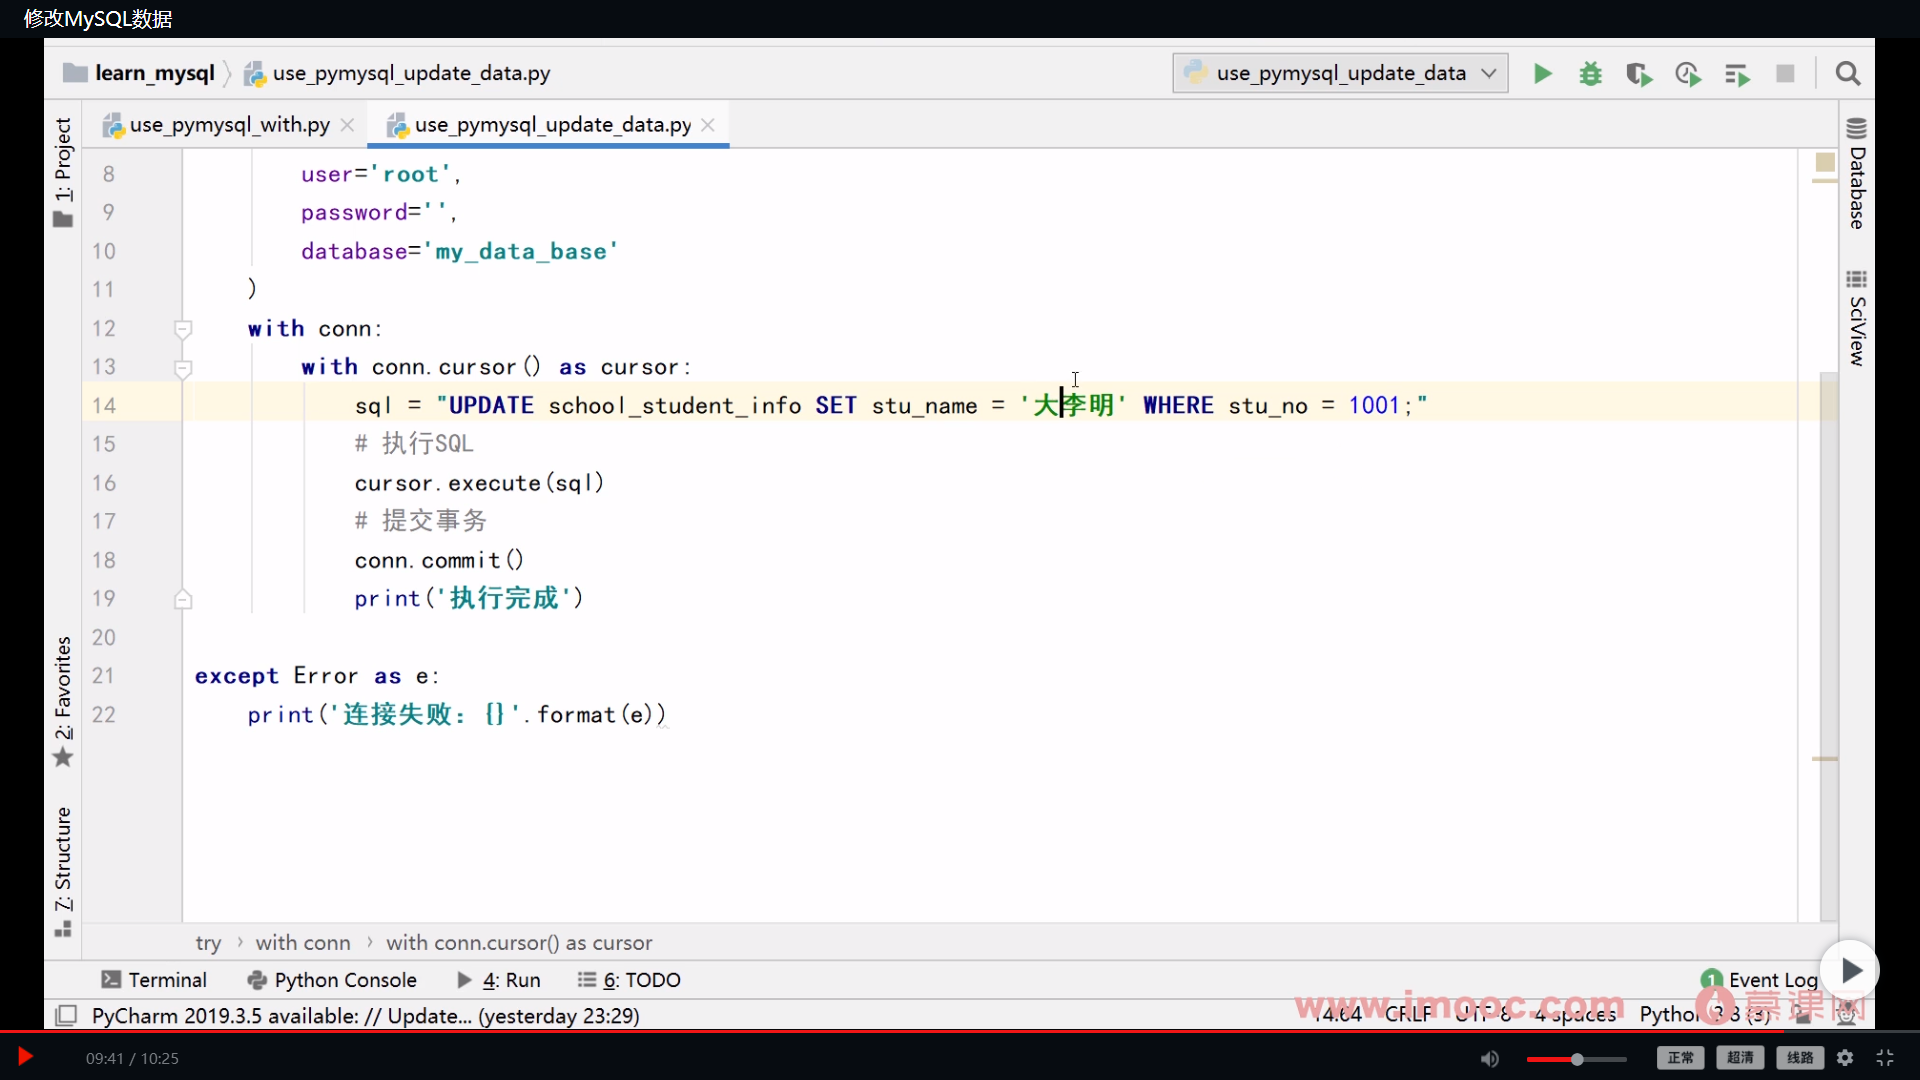Play video with red play button
This screenshot has width=1920, height=1080.
[25, 1057]
